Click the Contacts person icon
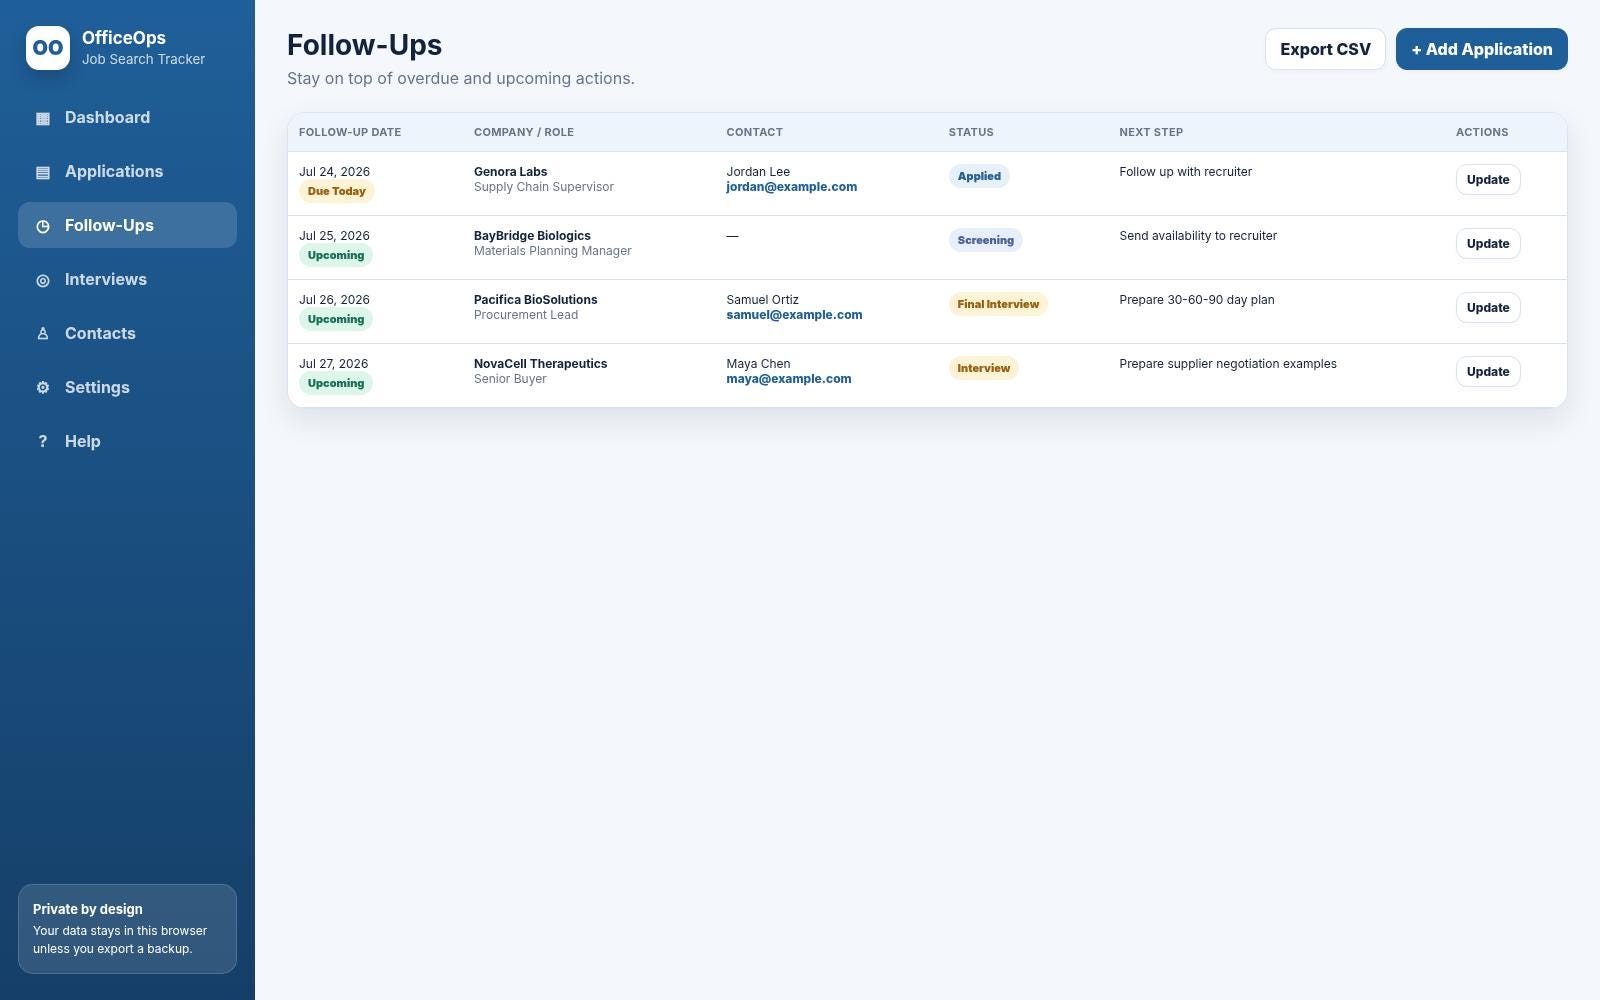This screenshot has height=1000, width=1600. 43,334
